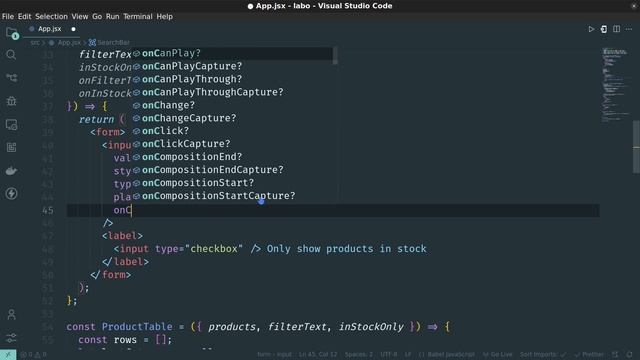
Task: Choose onChange? suggestion
Action: pos(233,105)
